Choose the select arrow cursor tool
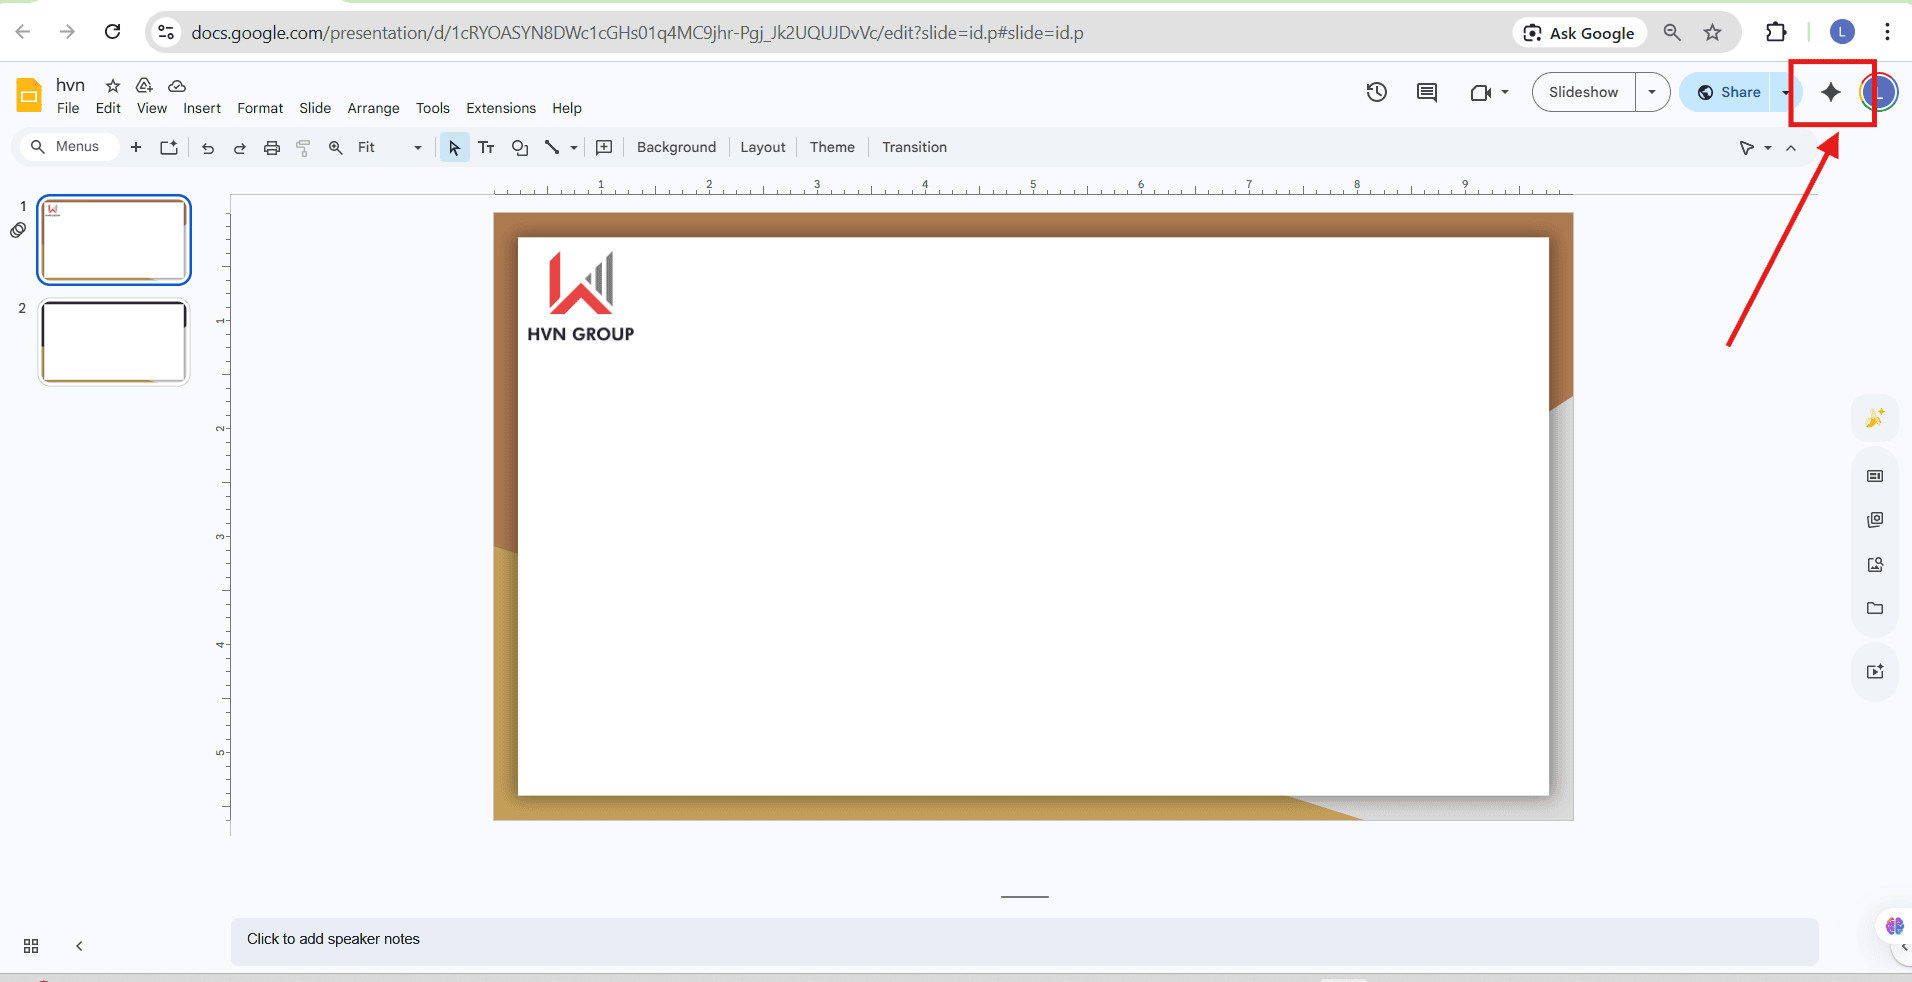 pyautogui.click(x=454, y=147)
